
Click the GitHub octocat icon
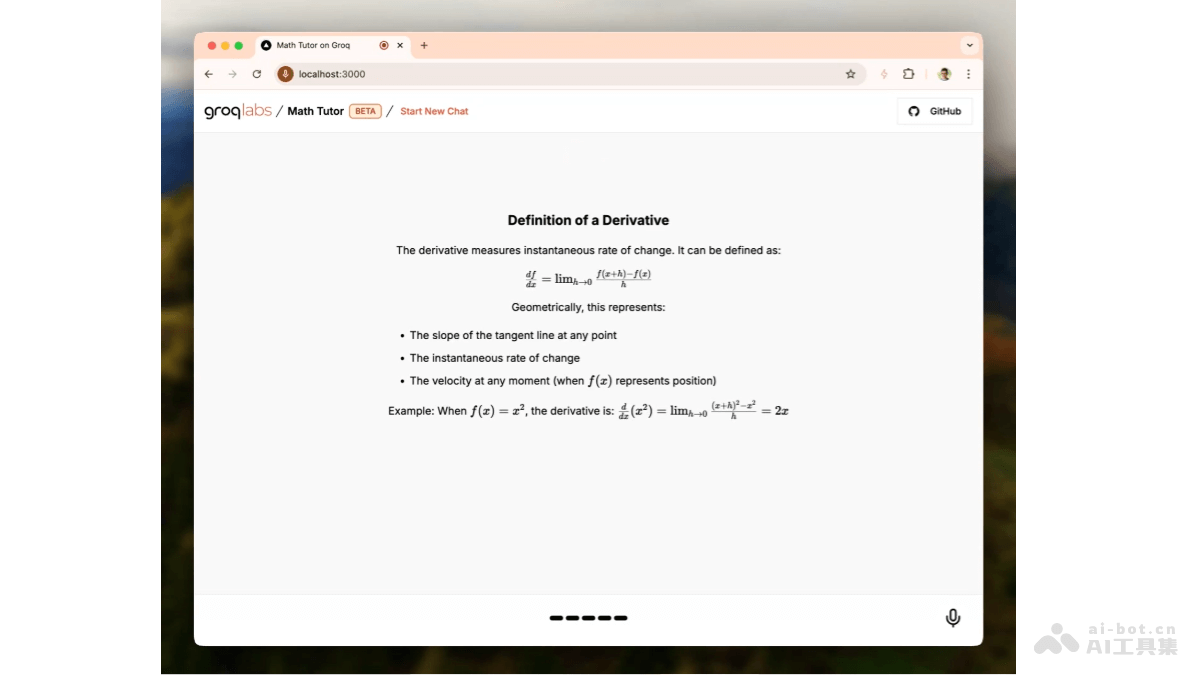tap(913, 111)
